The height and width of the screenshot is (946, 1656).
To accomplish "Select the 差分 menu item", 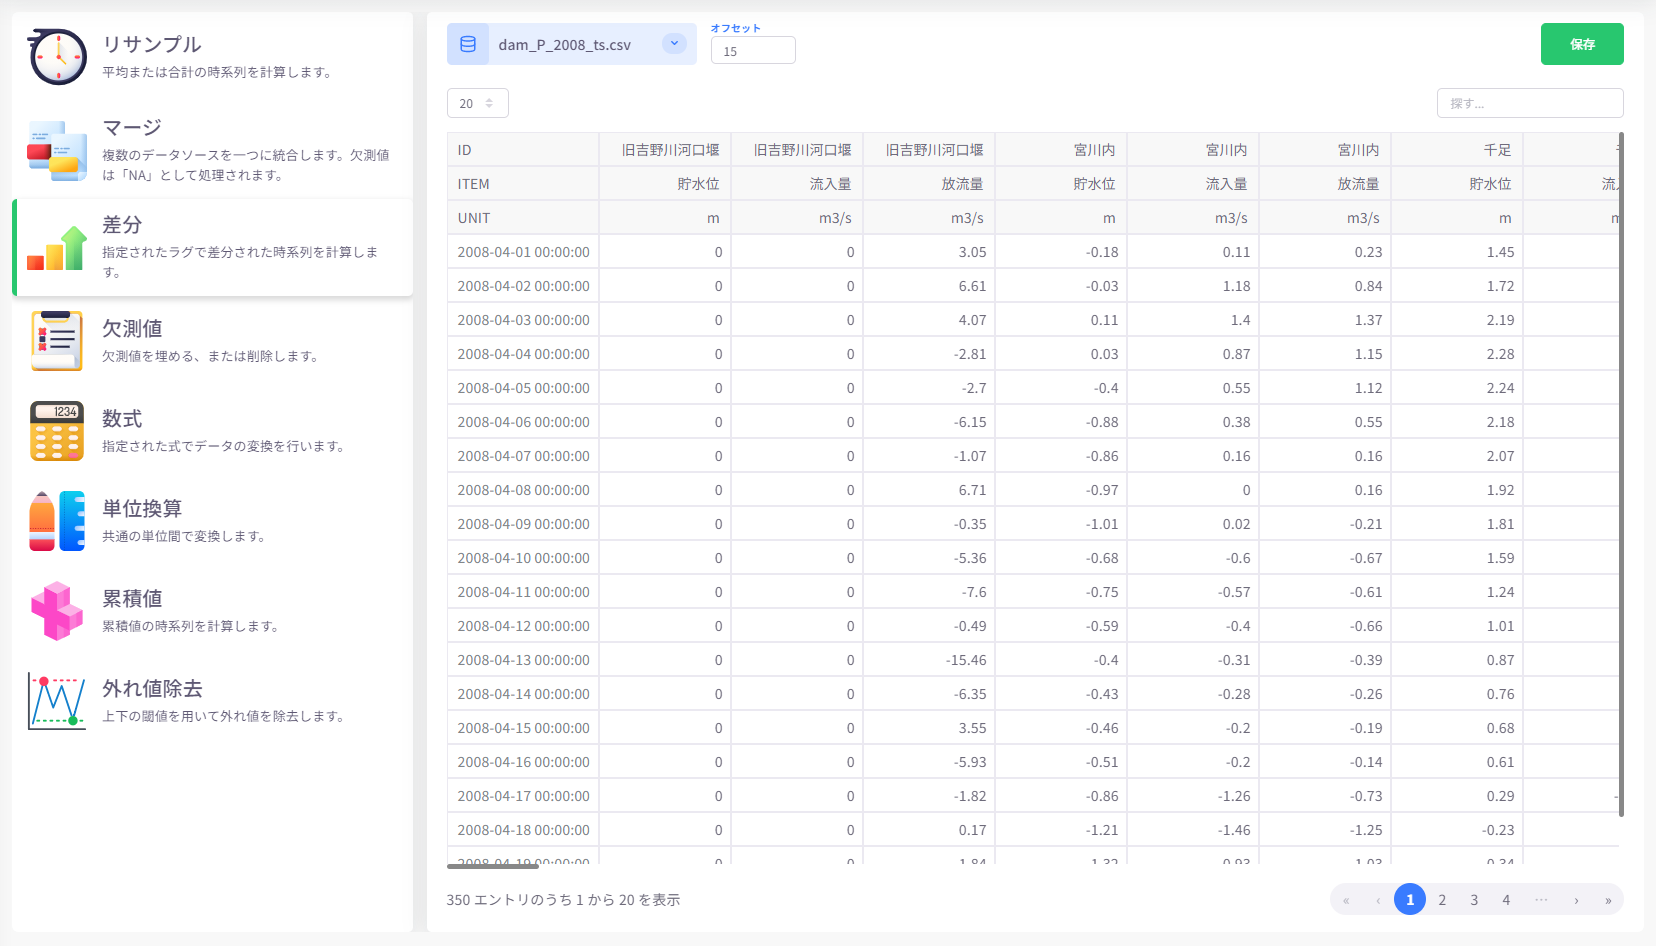I will tap(212, 247).
